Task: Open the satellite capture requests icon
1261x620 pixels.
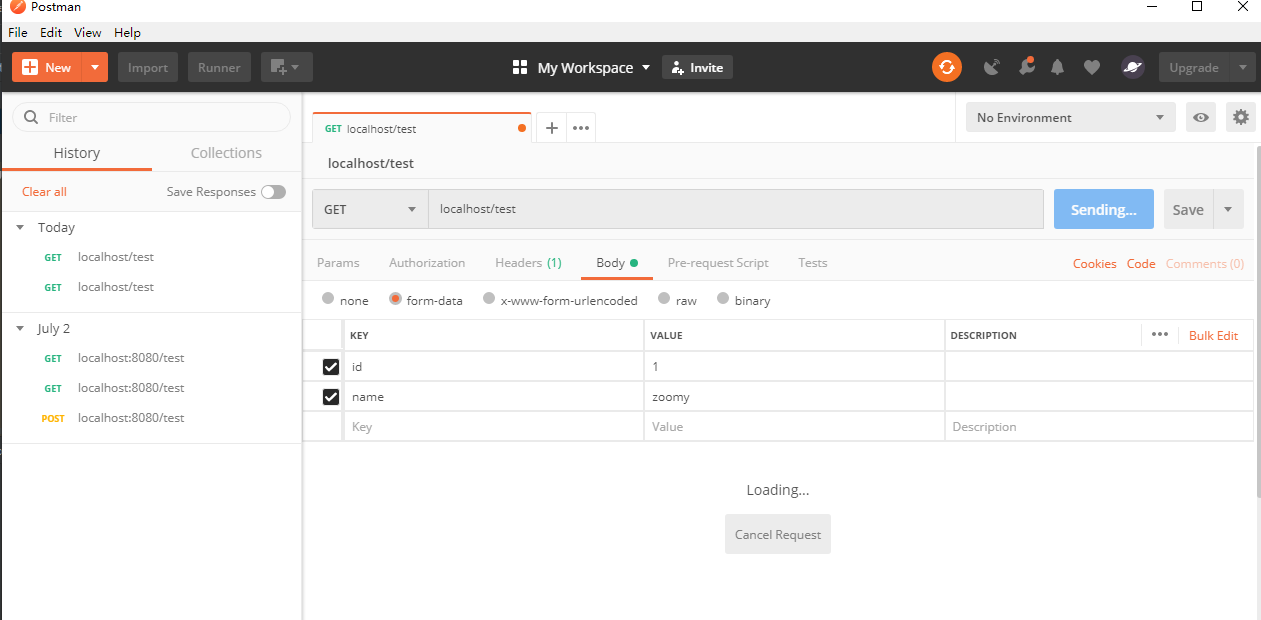Action: point(991,67)
